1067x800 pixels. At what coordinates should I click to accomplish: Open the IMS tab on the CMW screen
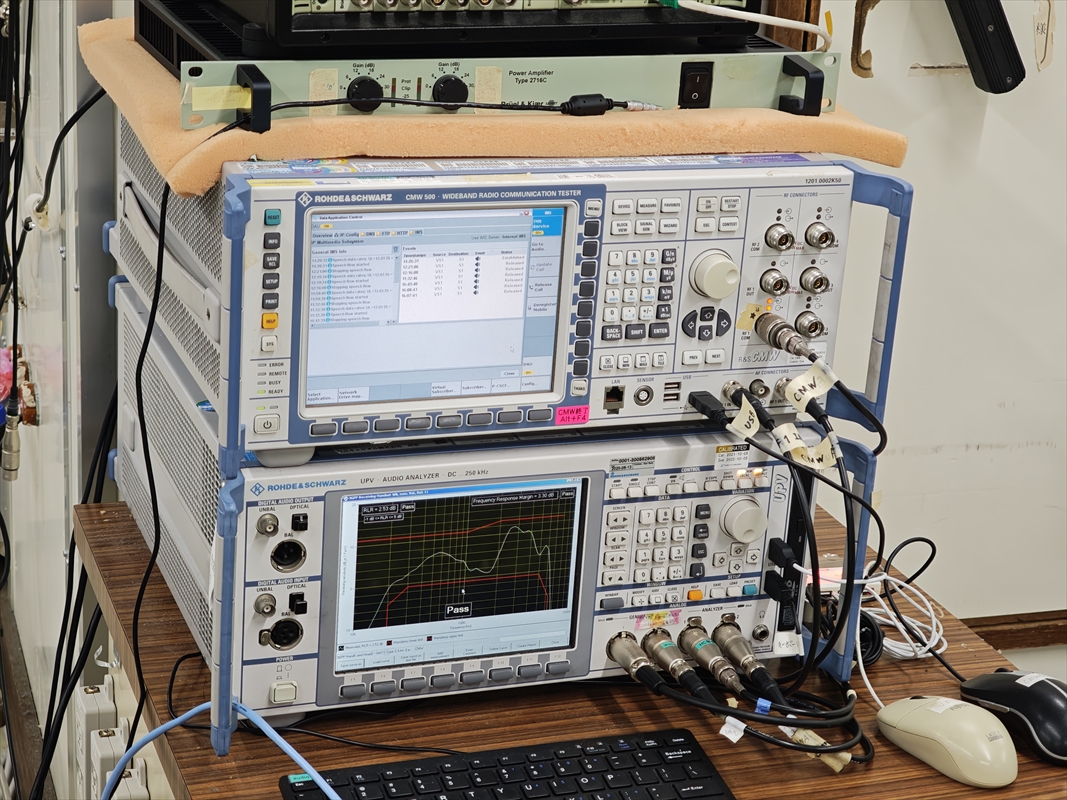tap(416, 232)
